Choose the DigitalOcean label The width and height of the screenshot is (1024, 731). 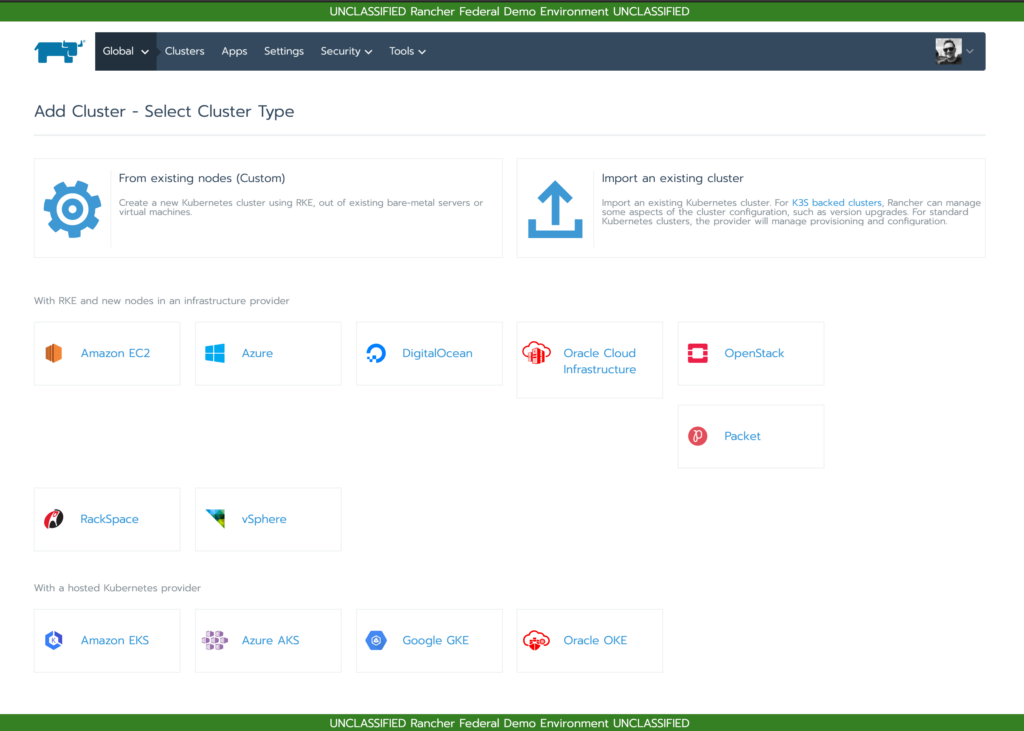(437, 353)
